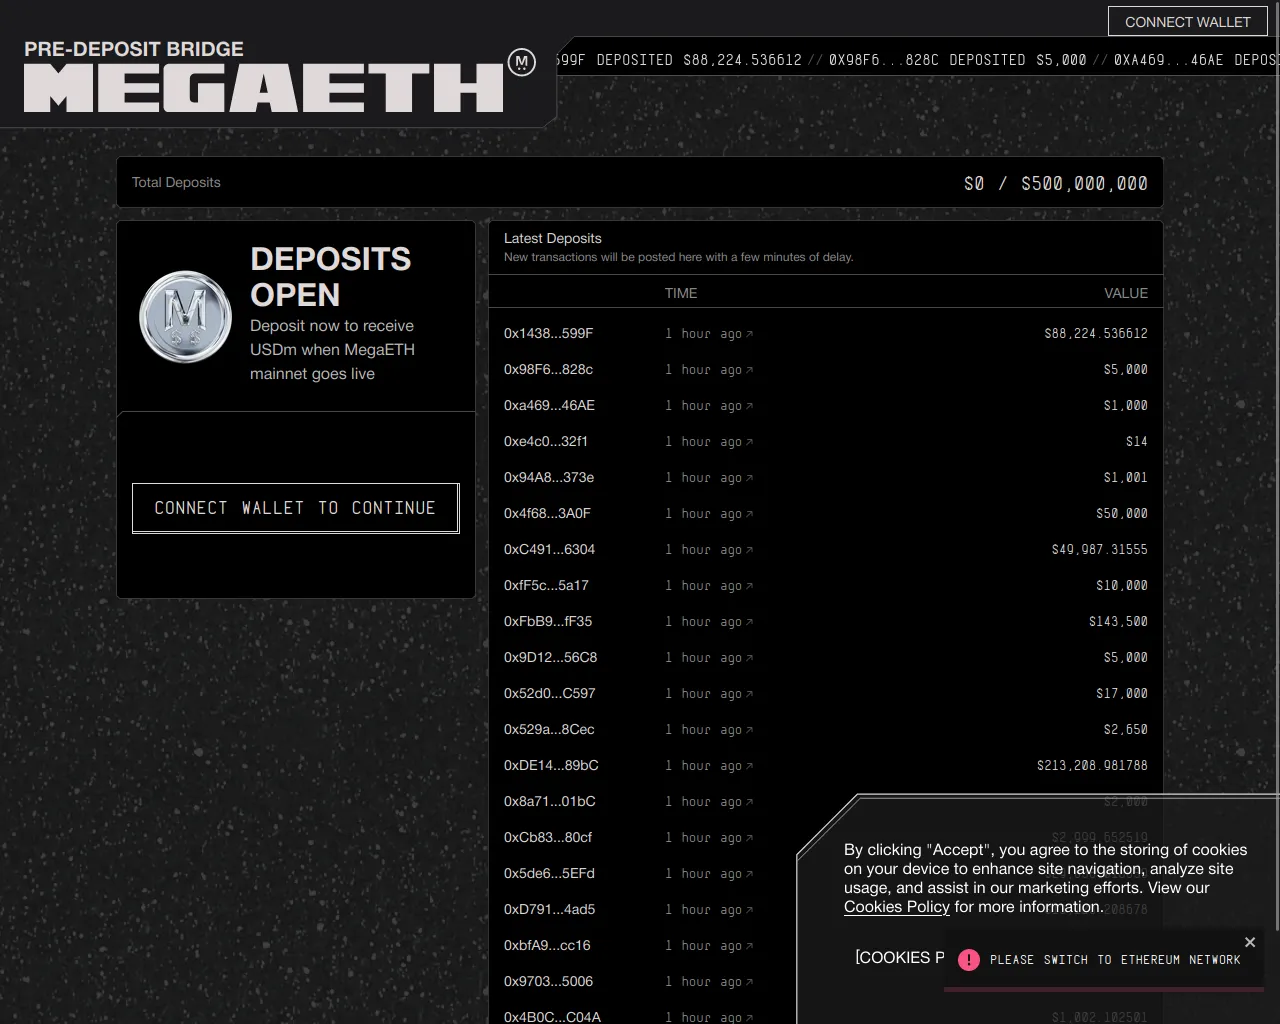Click the TIME column header

pyautogui.click(x=680, y=293)
